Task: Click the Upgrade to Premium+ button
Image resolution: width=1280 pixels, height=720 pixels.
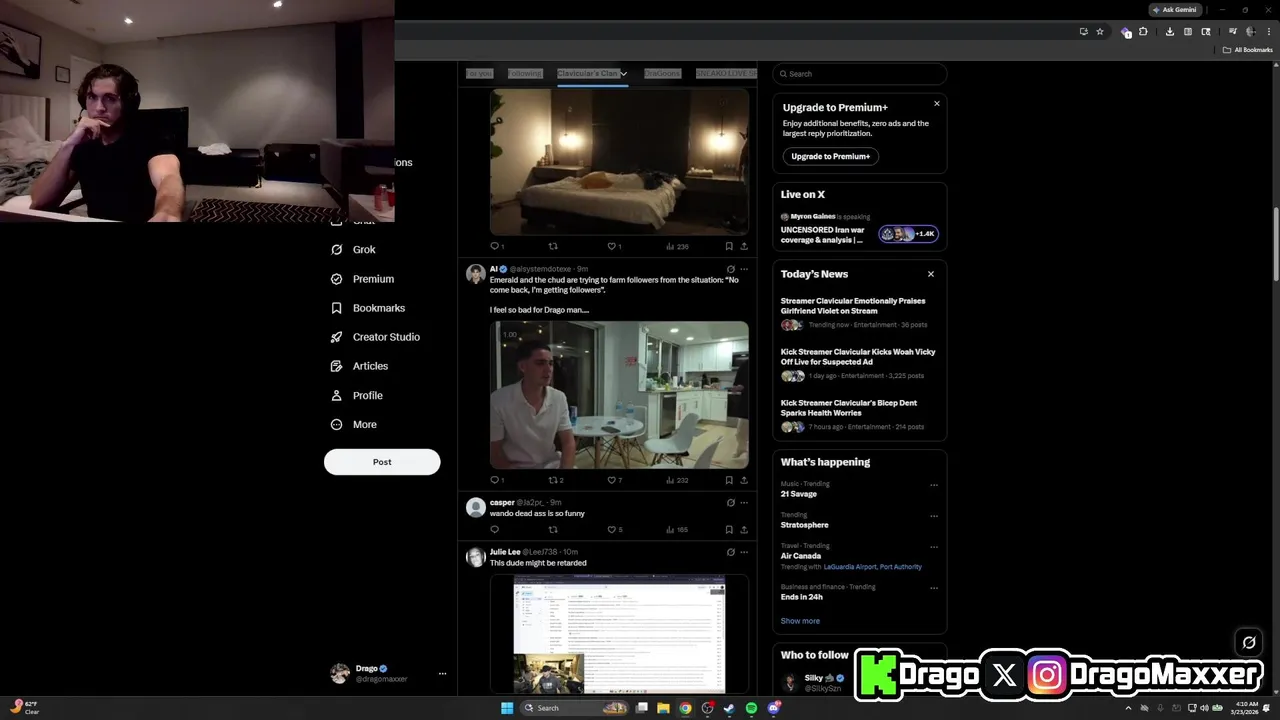Action: pyautogui.click(x=830, y=156)
